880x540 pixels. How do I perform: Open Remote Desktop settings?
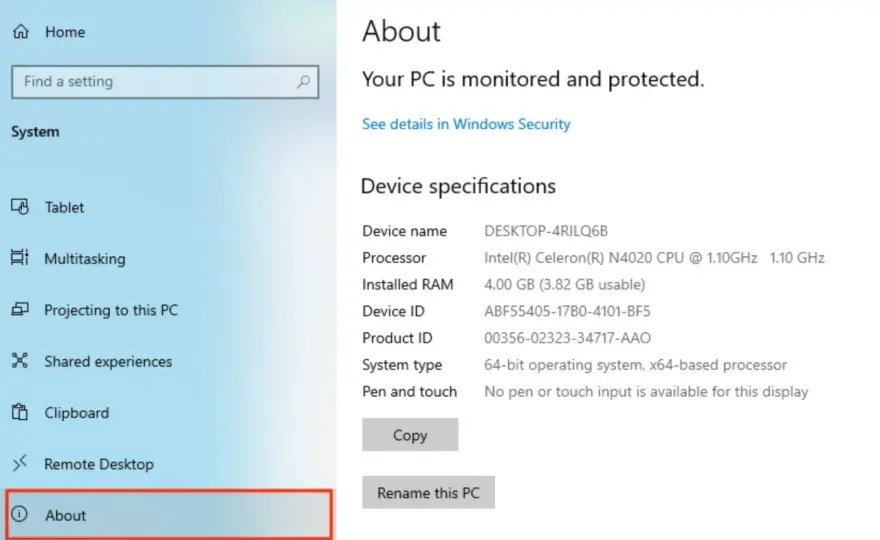coord(99,464)
